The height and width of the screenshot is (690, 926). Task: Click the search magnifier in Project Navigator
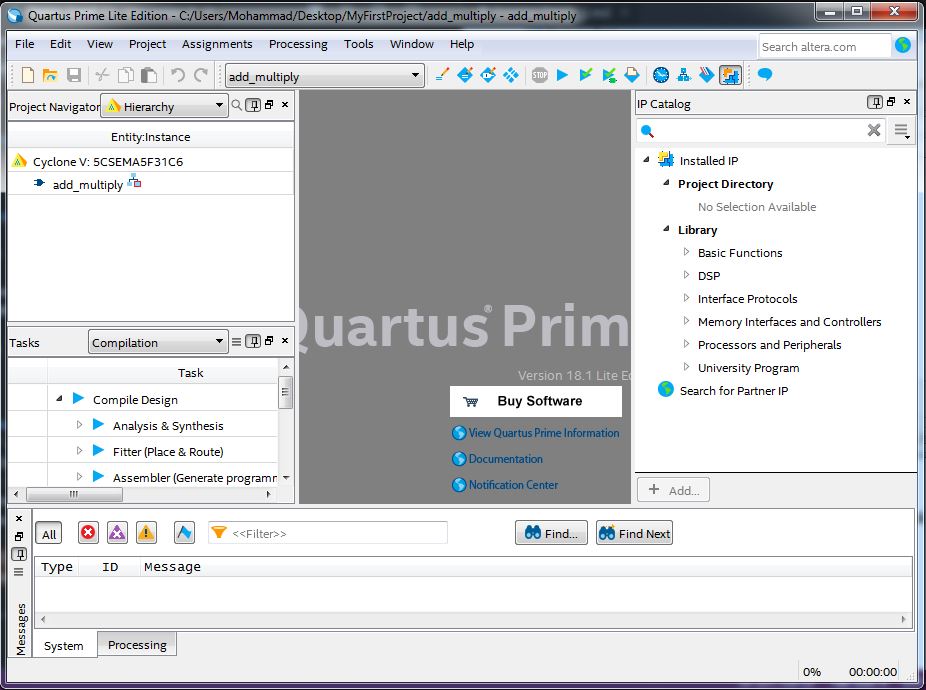coord(236,105)
